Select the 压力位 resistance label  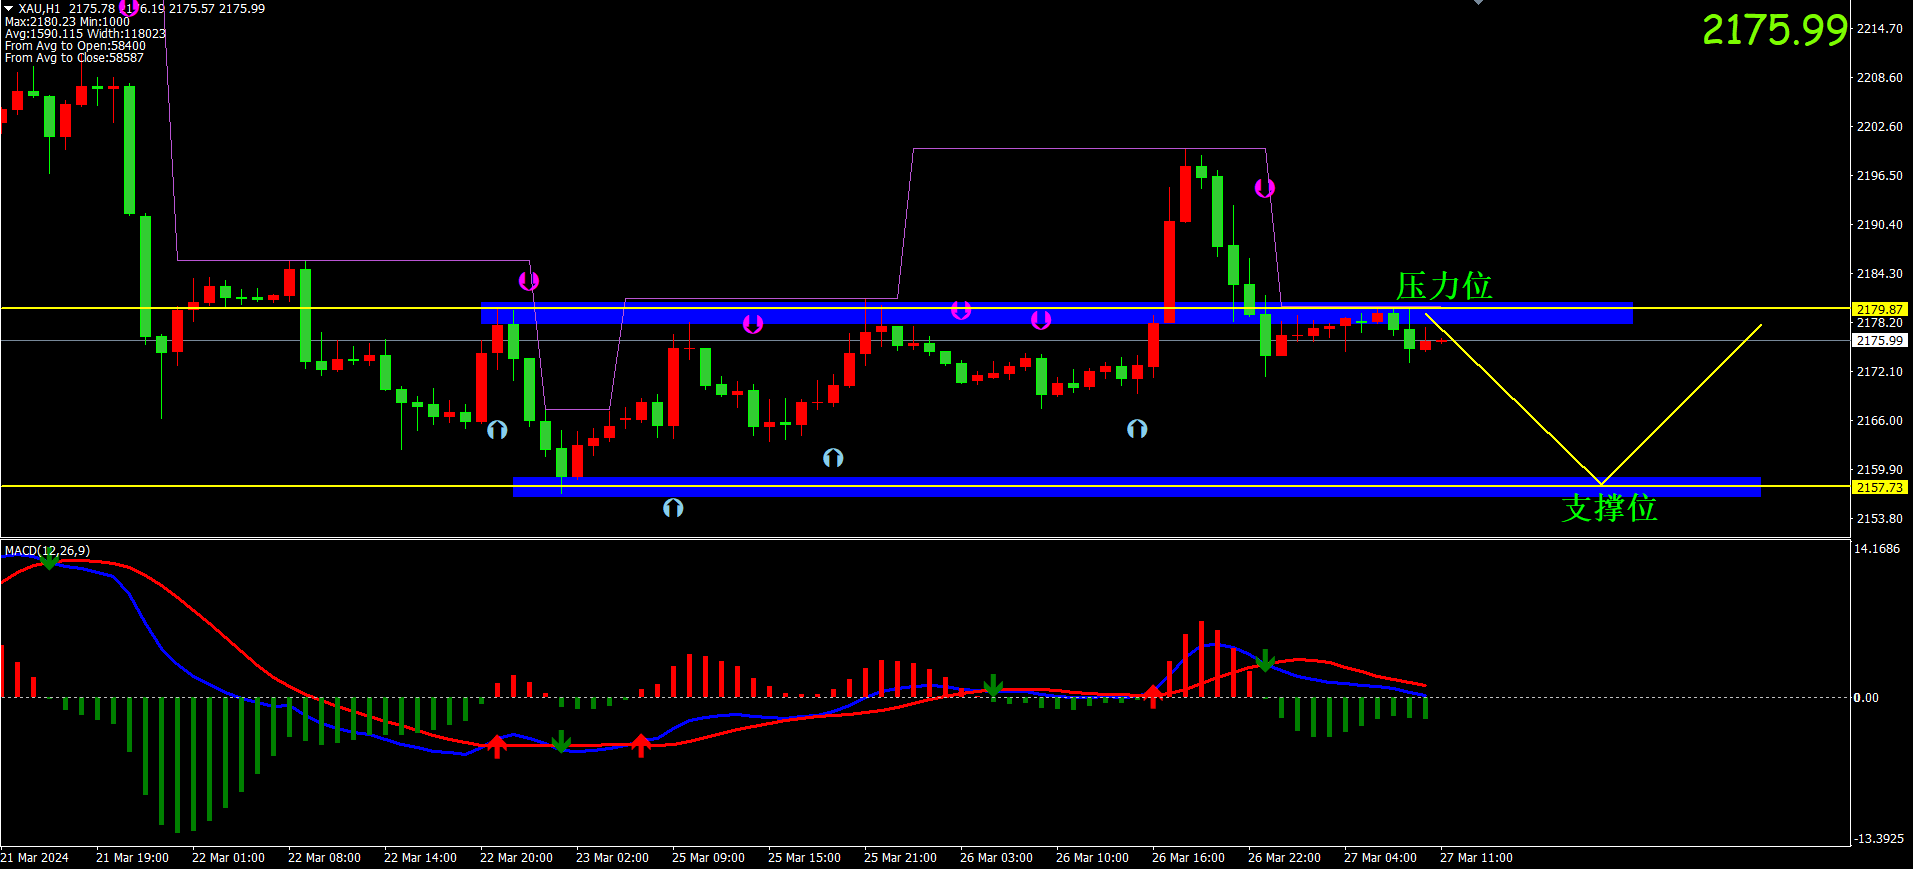[x=1444, y=286]
